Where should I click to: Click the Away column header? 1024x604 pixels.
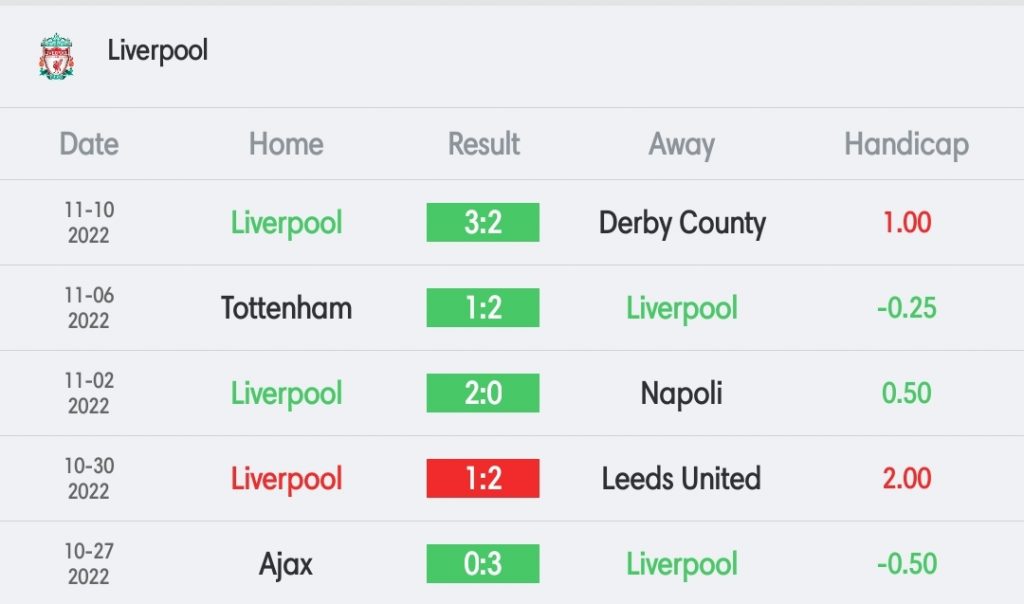pos(681,145)
